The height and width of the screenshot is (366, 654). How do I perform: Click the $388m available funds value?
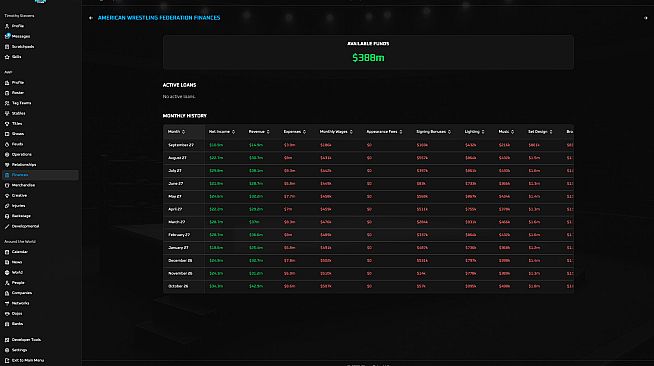(368, 58)
